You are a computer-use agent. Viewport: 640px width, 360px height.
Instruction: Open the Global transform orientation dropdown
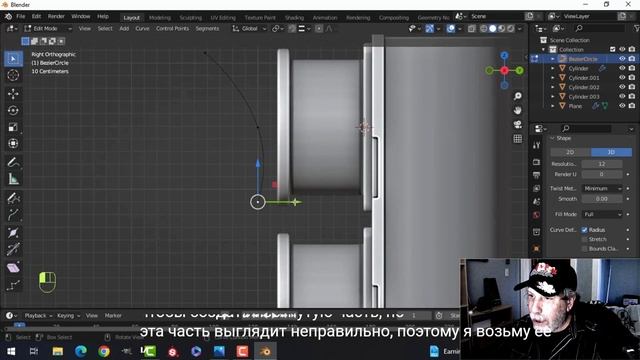(249, 29)
